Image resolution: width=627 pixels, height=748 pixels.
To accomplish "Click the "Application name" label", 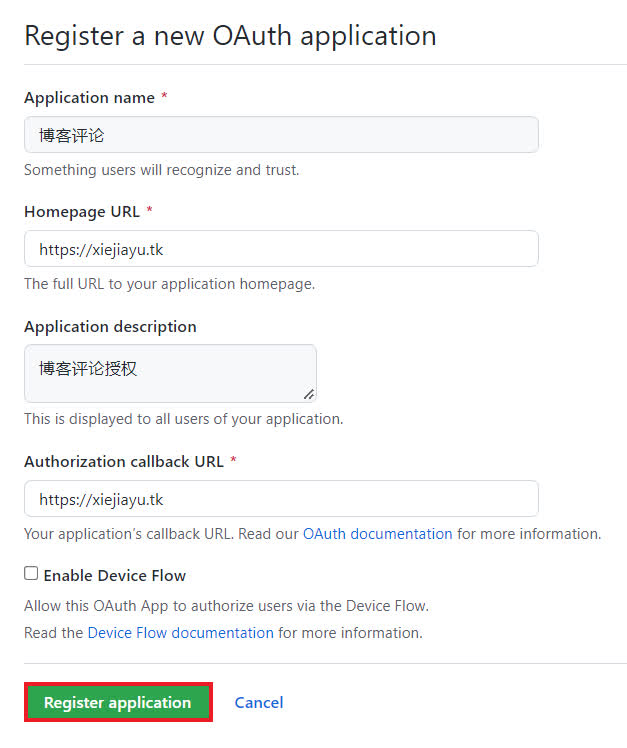I will pos(89,98).
